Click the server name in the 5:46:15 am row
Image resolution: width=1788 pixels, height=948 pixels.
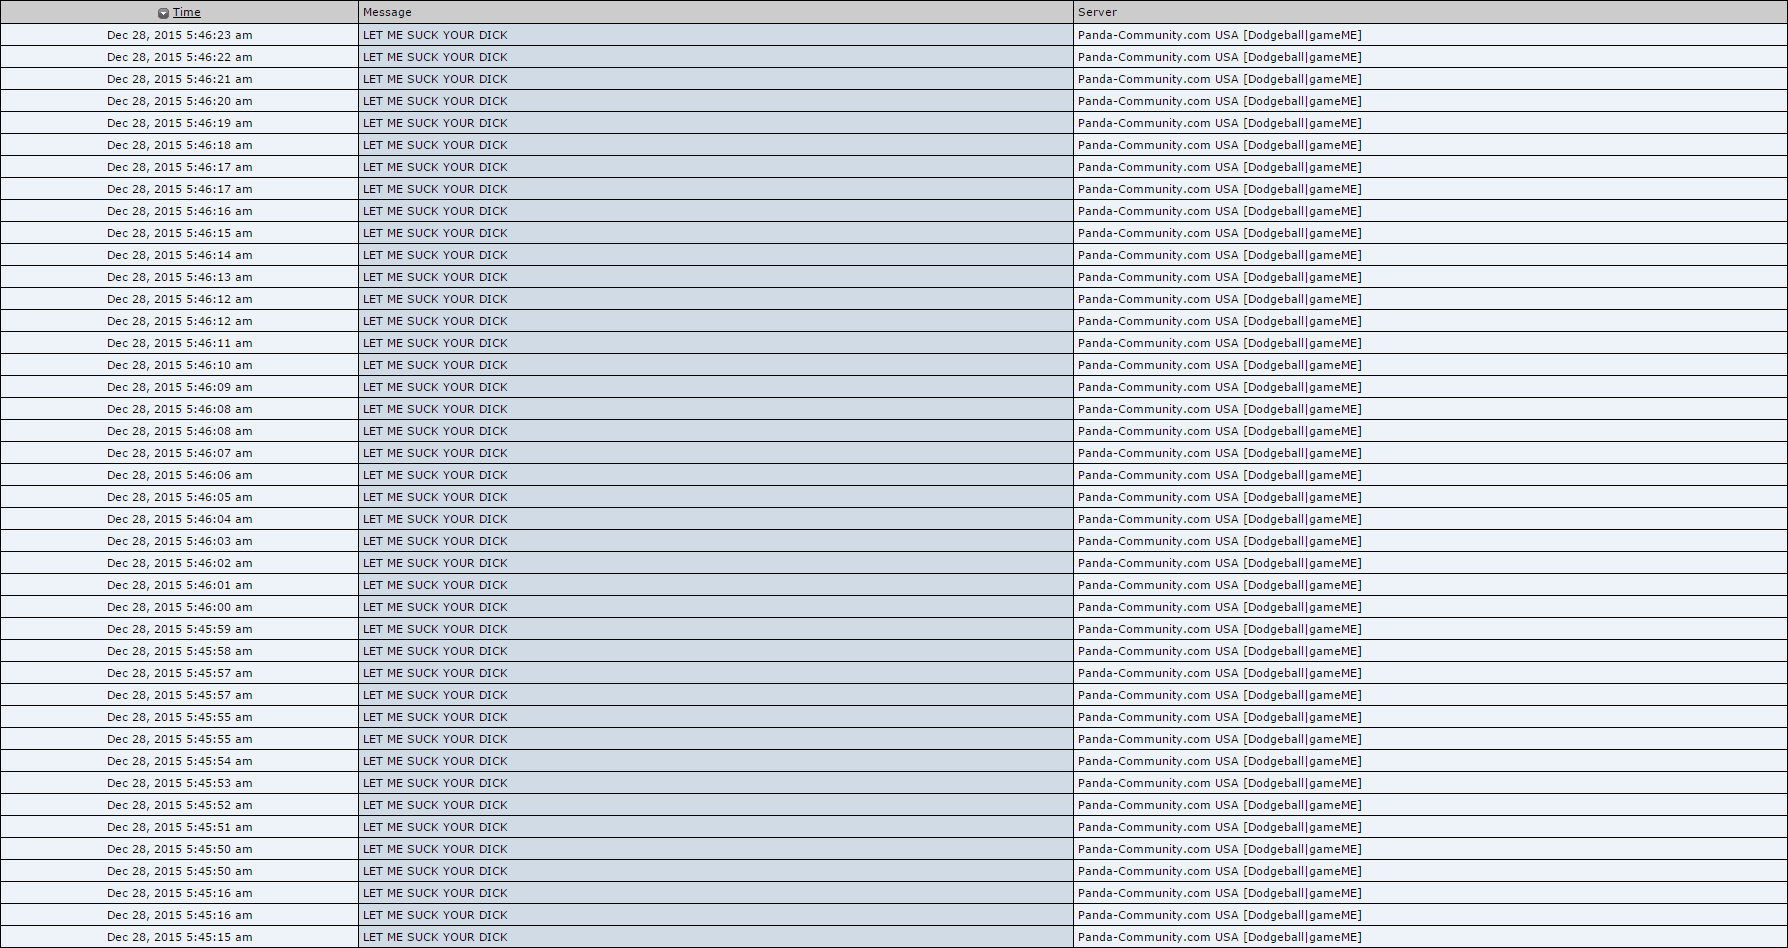pos(1219,233)
